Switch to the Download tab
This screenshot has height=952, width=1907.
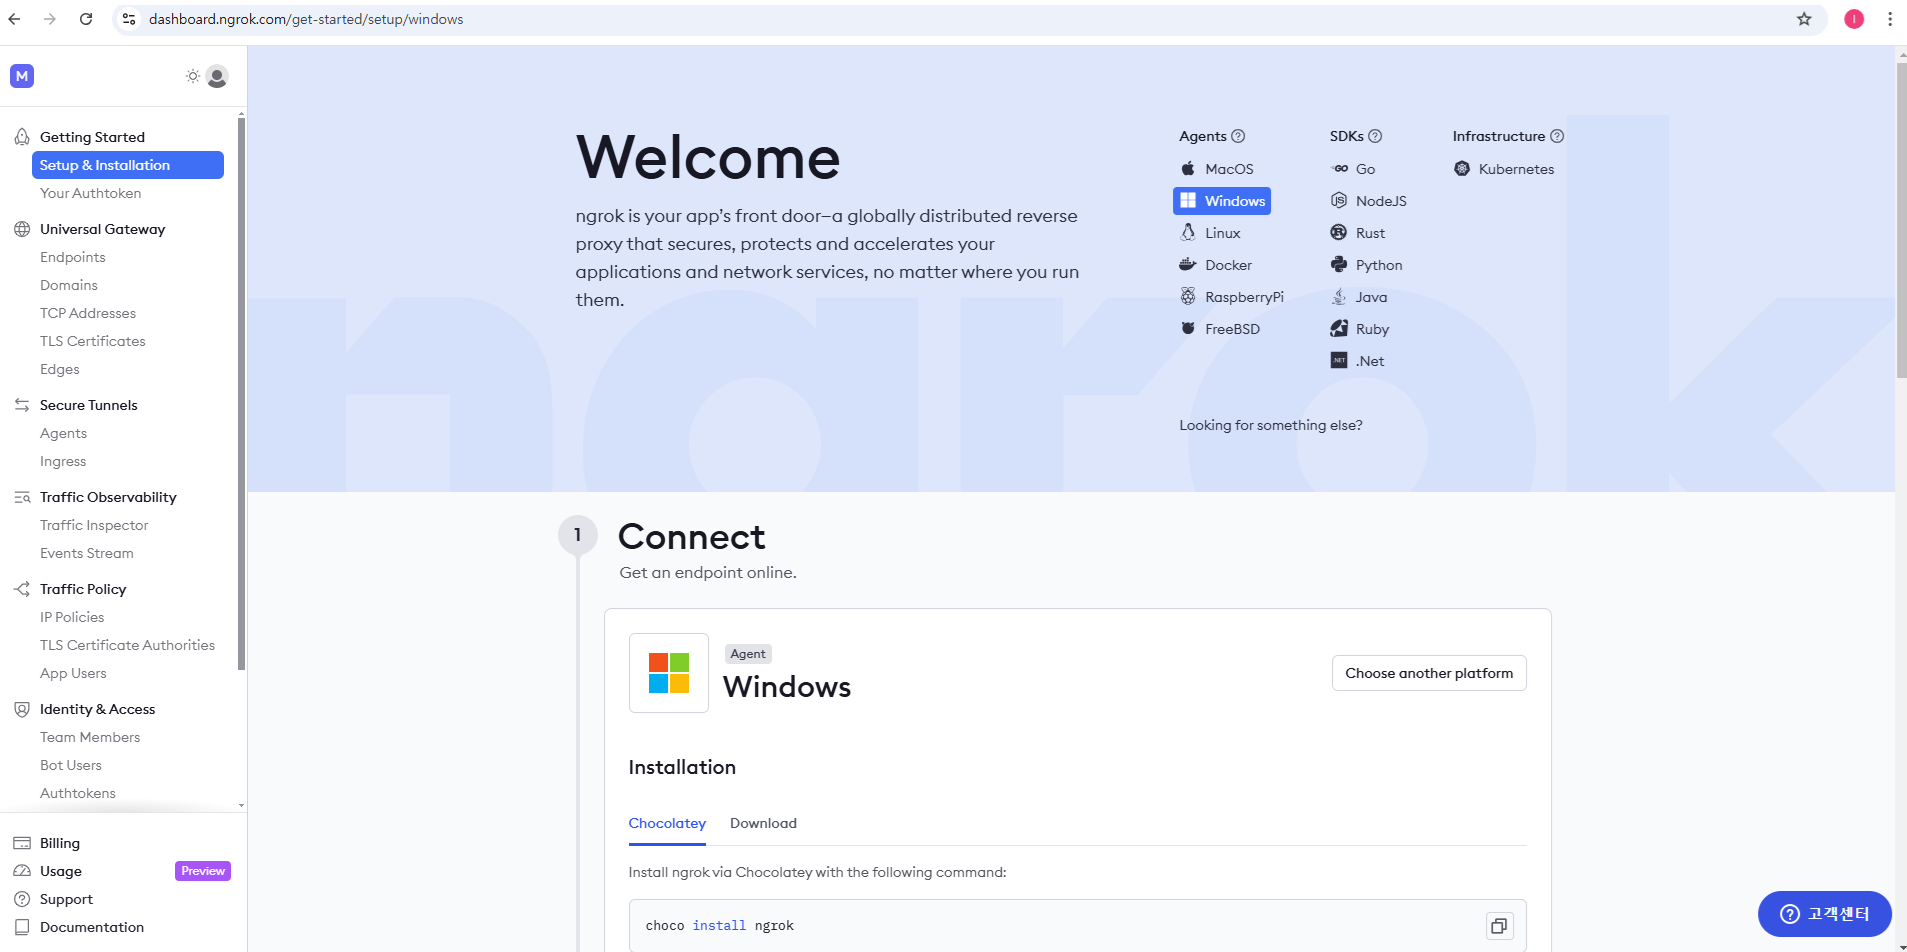[763, 823]
